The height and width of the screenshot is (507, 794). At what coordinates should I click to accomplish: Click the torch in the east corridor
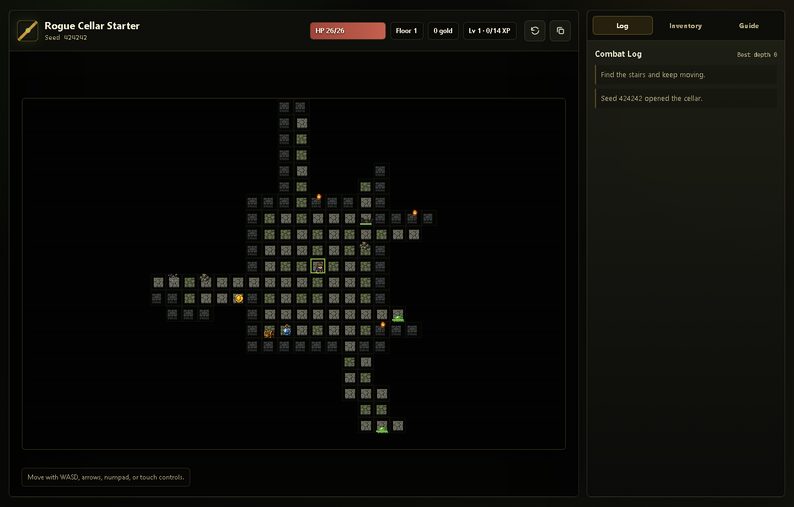click(x=414, y=214)
